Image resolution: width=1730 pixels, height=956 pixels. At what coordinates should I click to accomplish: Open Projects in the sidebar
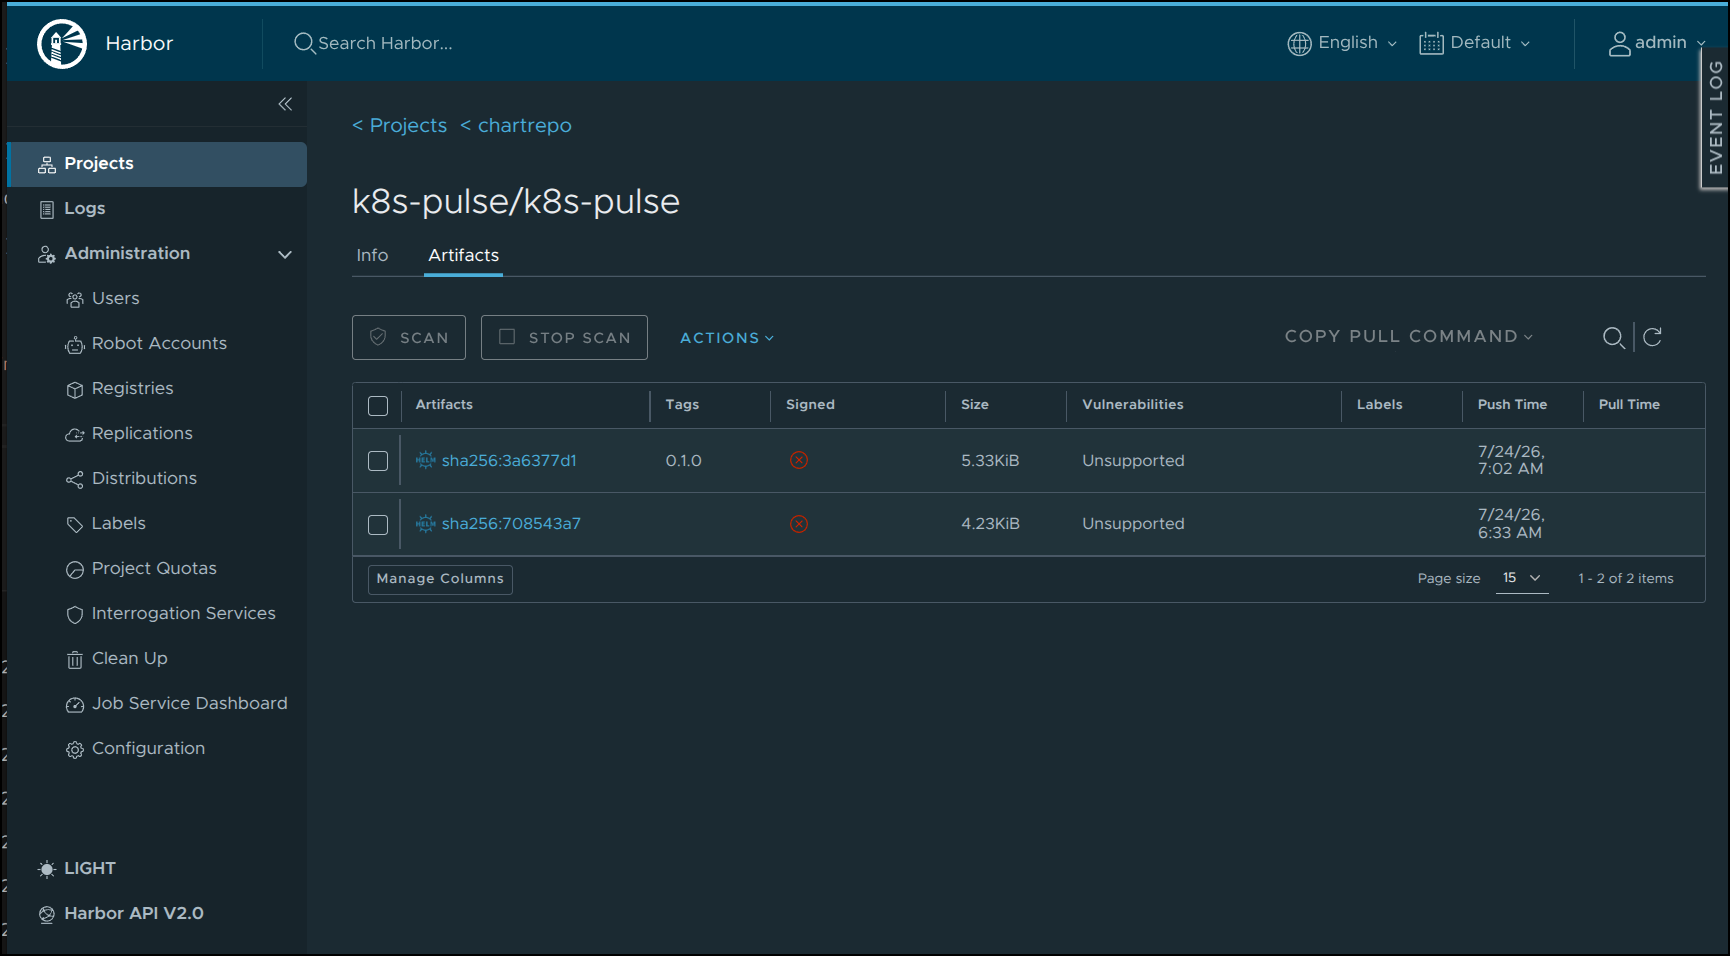tap(157, 164)
